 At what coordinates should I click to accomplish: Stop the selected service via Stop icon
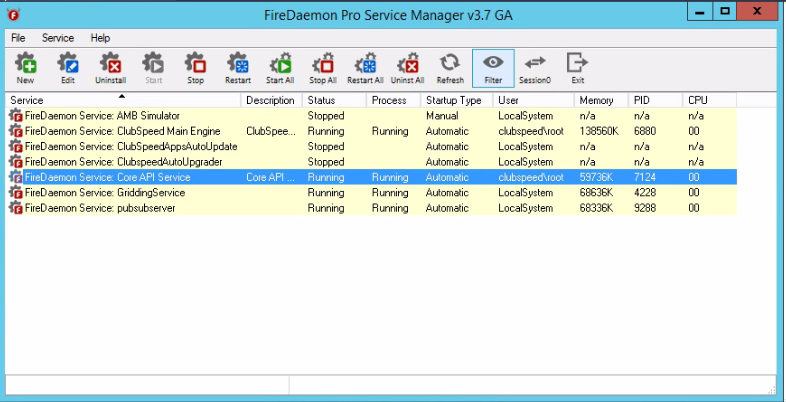point(195,68)
